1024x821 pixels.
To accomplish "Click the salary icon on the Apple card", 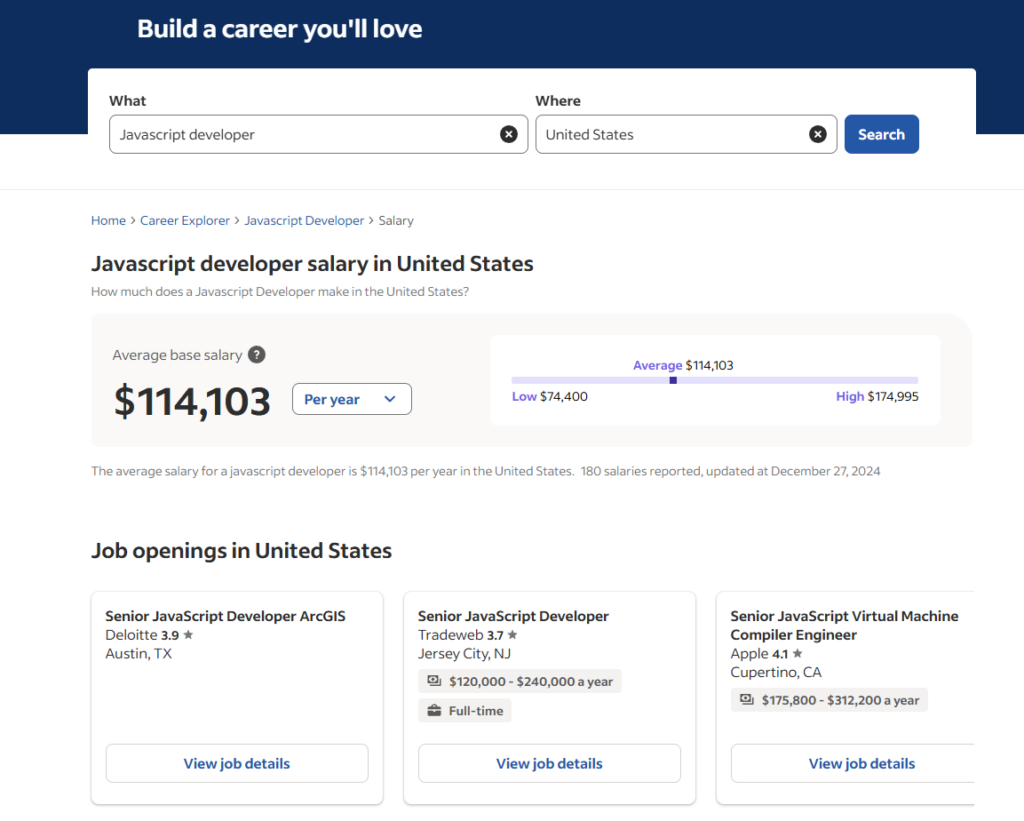I will point(746,700).
